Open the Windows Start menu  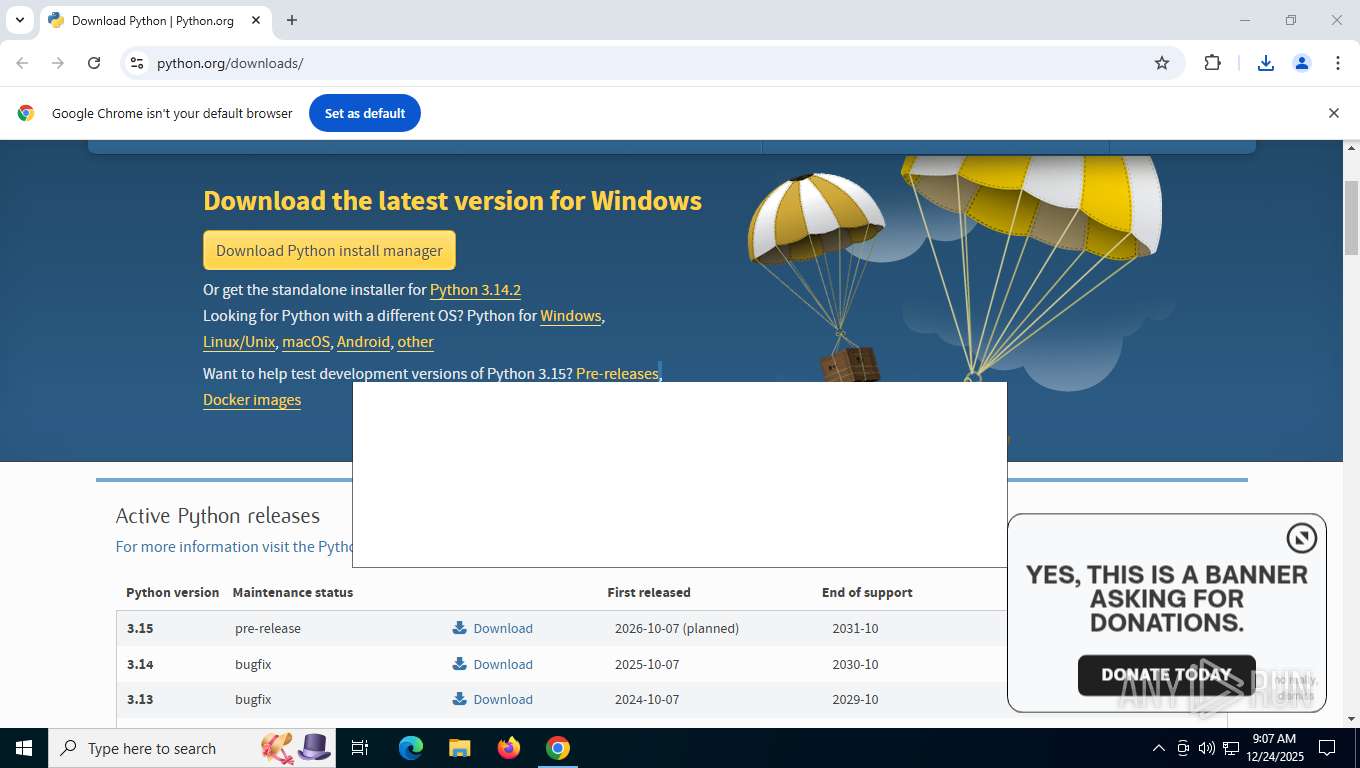click(x=24, y=748)
